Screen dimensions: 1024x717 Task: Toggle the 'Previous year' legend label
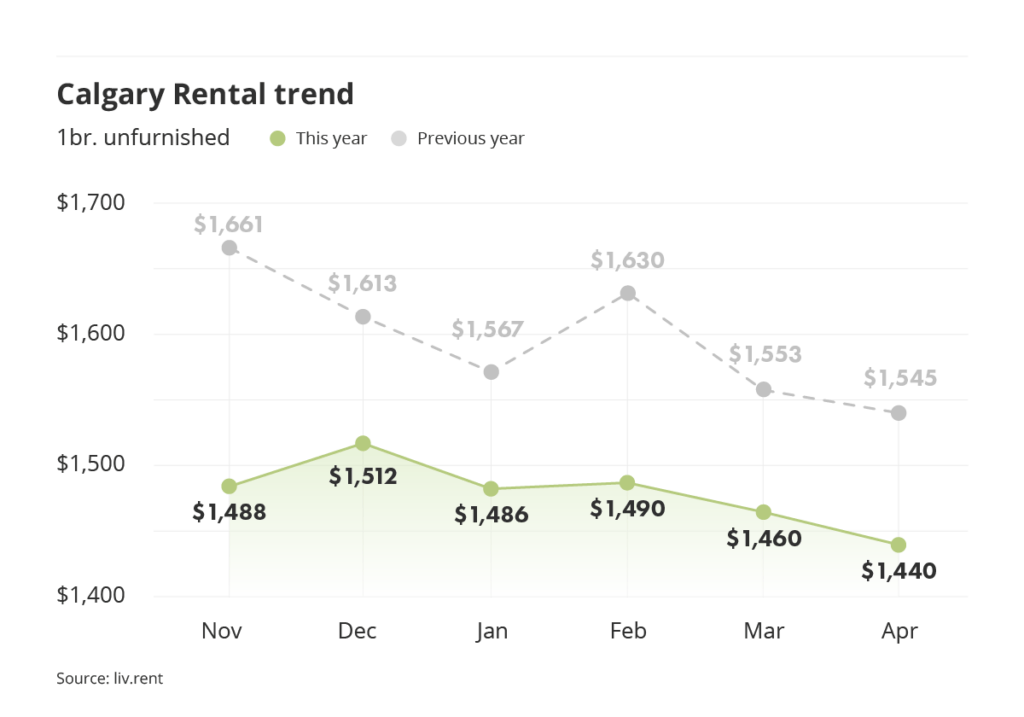(470, 138)
